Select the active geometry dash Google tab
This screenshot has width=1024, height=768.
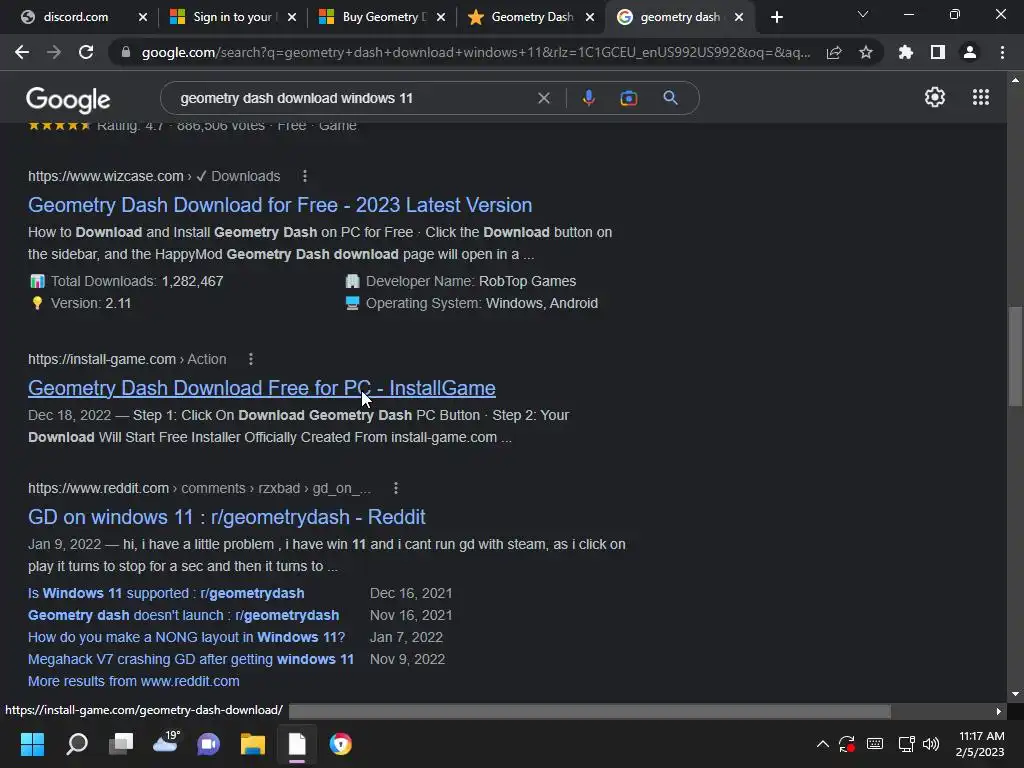tap(679, 17)
